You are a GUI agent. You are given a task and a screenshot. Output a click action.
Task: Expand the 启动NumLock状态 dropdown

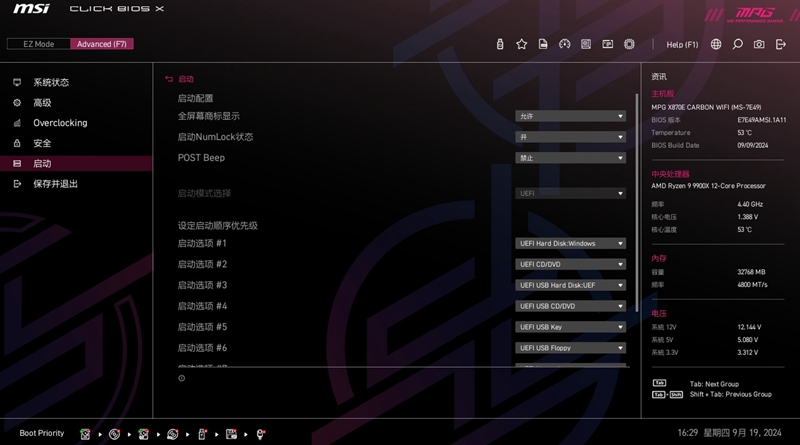pyautogui.click(x=571, y=137)
